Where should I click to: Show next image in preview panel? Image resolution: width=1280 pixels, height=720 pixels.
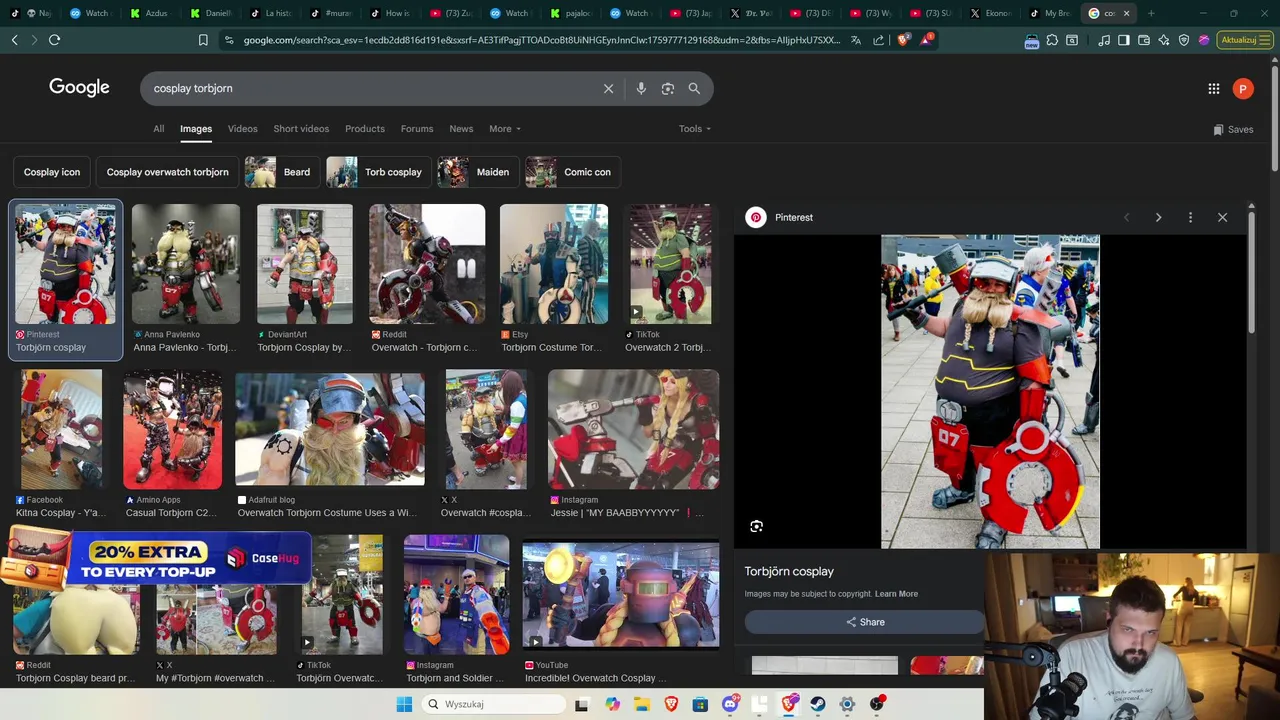(x=1158, y=217)
